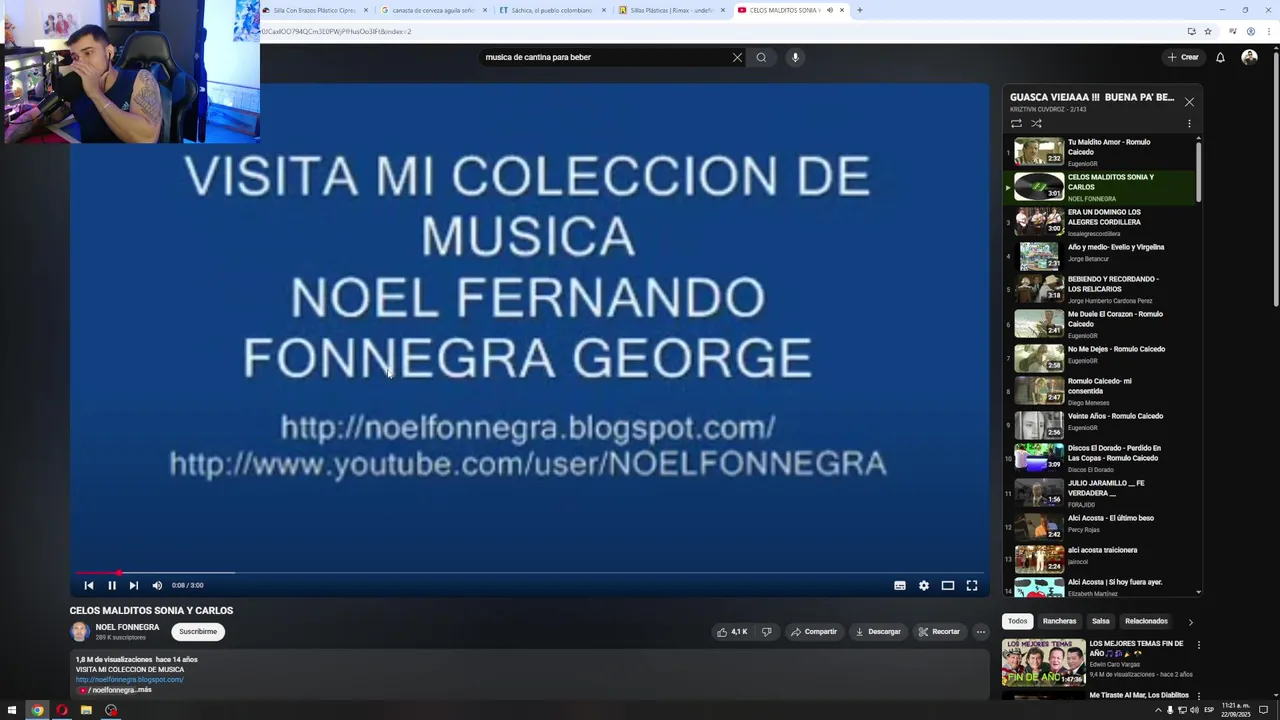Click the YouTube search magnifier button

point(761,57)
